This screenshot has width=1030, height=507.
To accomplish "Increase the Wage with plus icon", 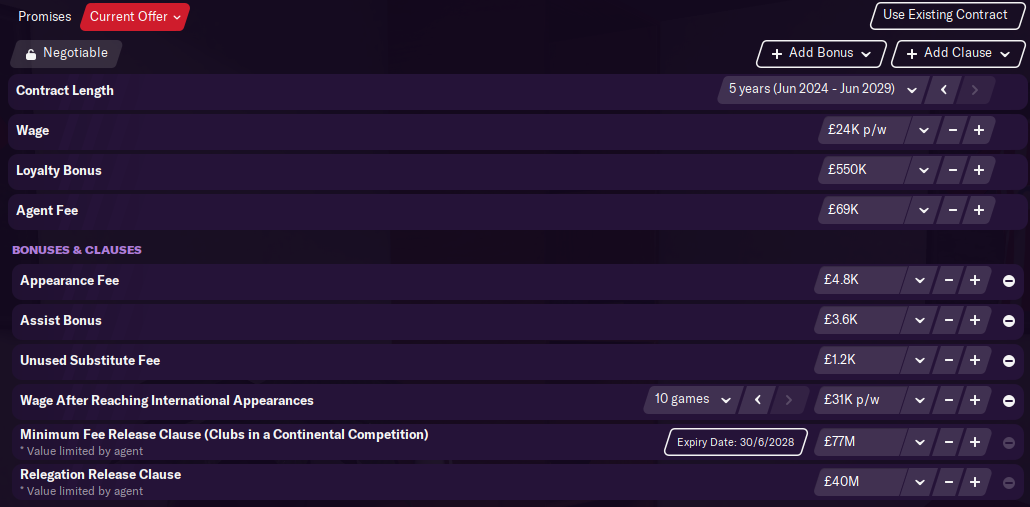I will (x=979, y=130).
